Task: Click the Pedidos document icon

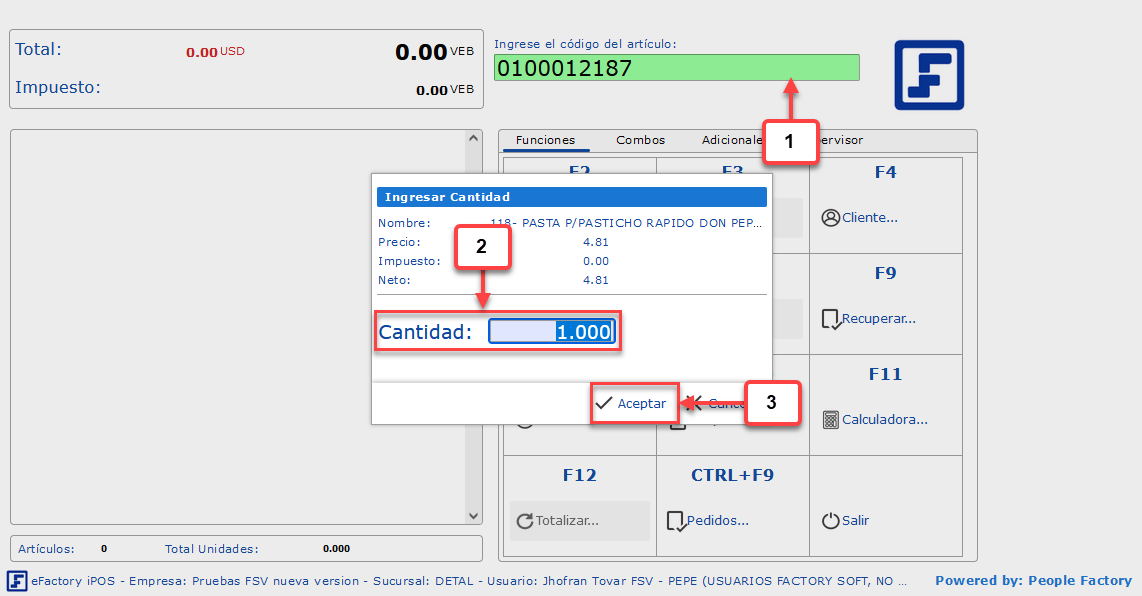Action: tap(676, 521)
